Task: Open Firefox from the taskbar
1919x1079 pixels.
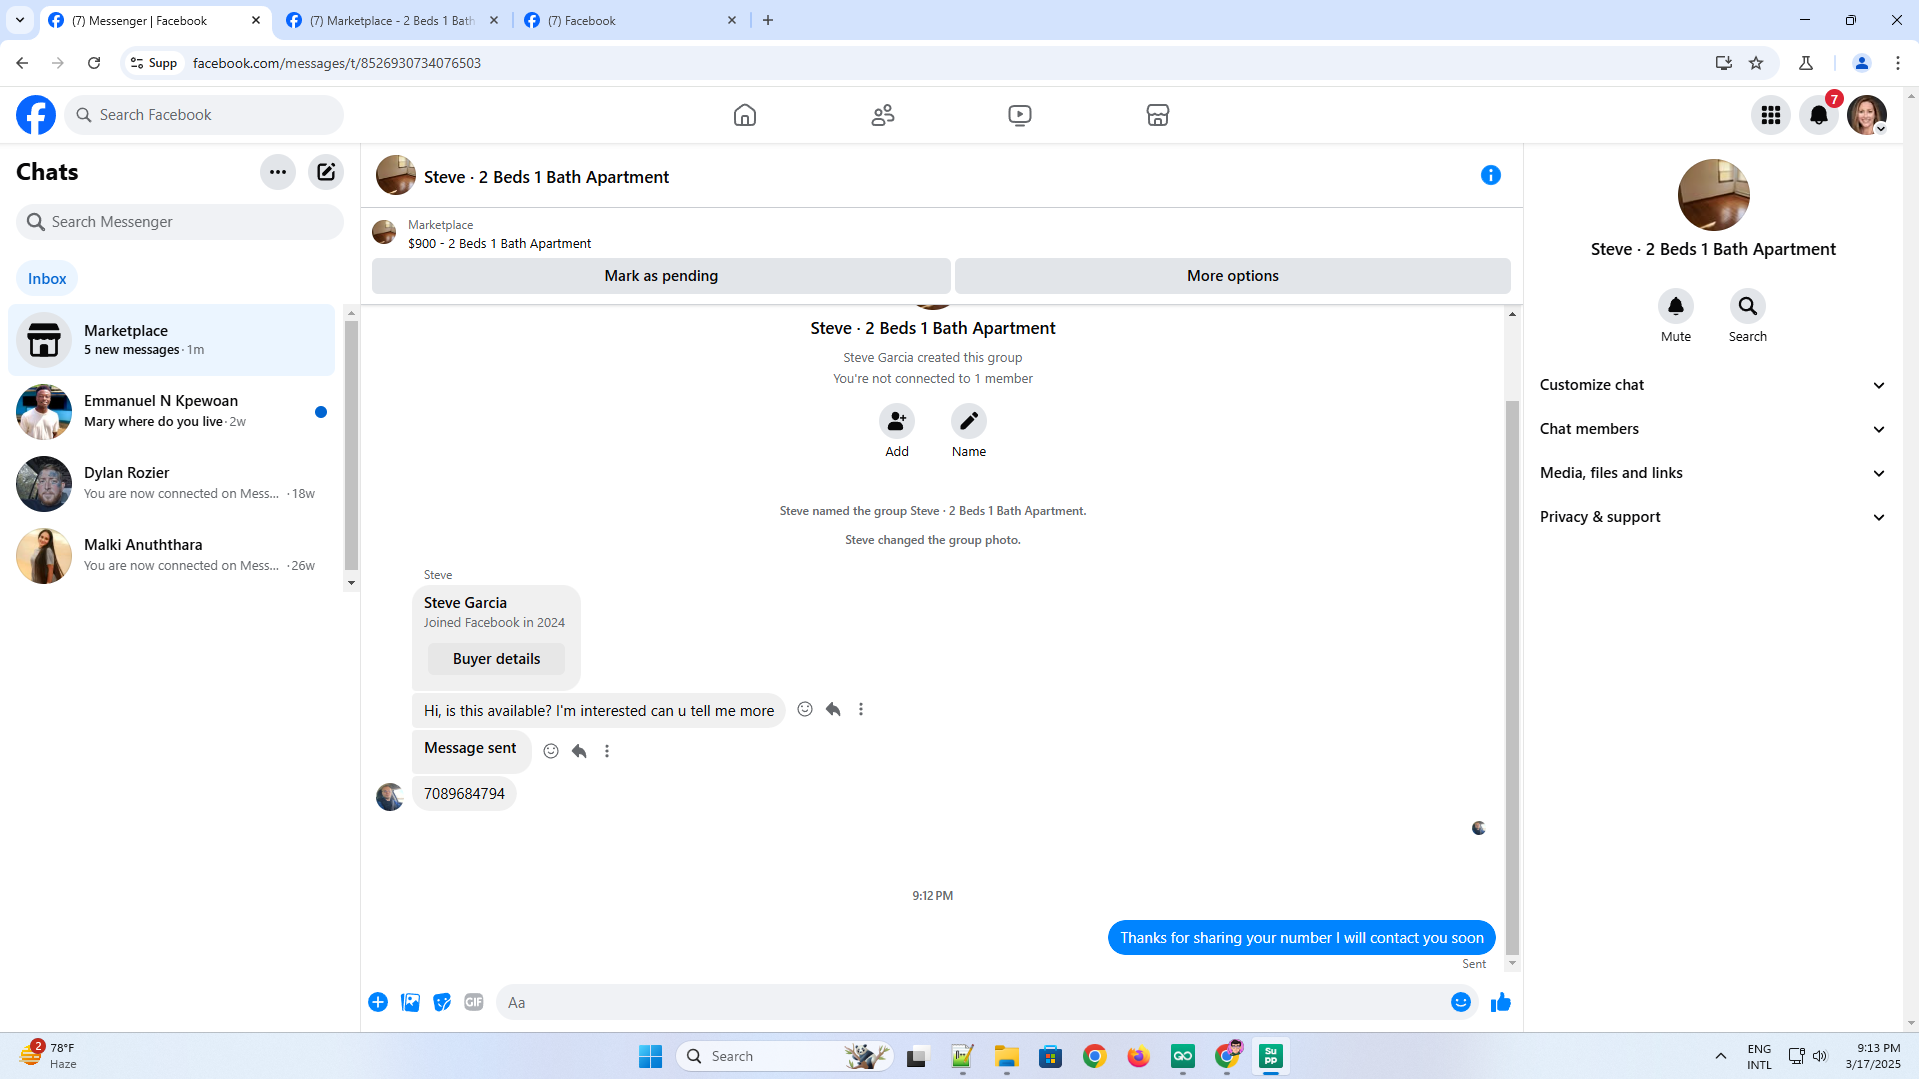Action: tap(1138, 1056)
